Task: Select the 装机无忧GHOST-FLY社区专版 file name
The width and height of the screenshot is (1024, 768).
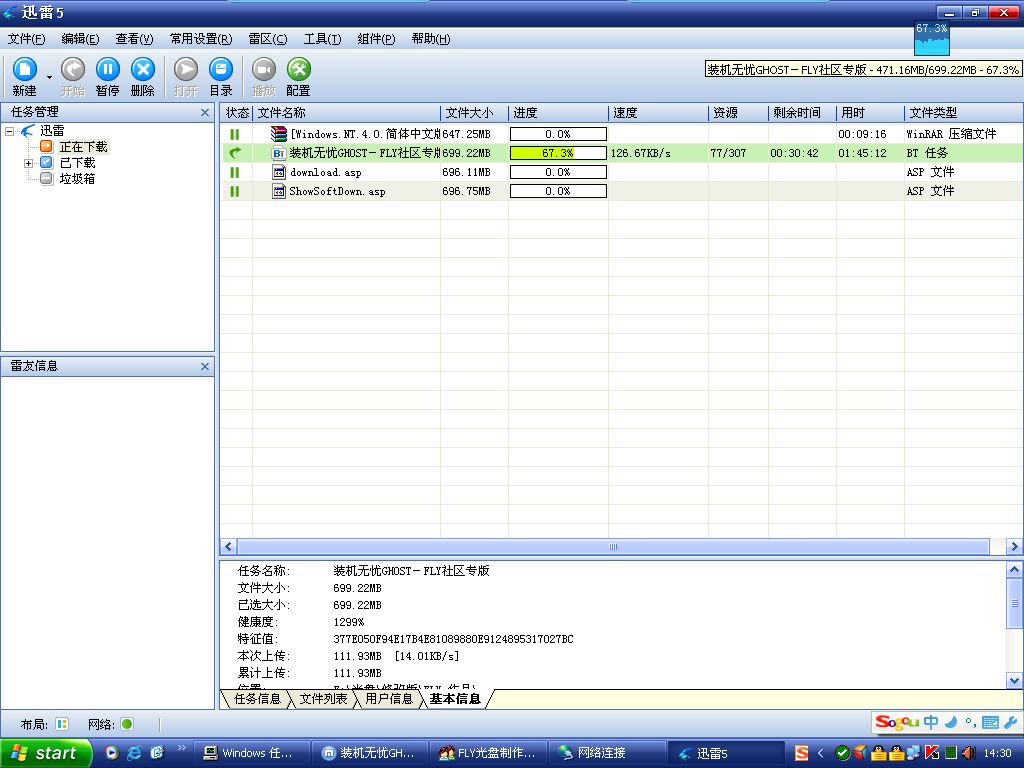Action: coord(364,153)
